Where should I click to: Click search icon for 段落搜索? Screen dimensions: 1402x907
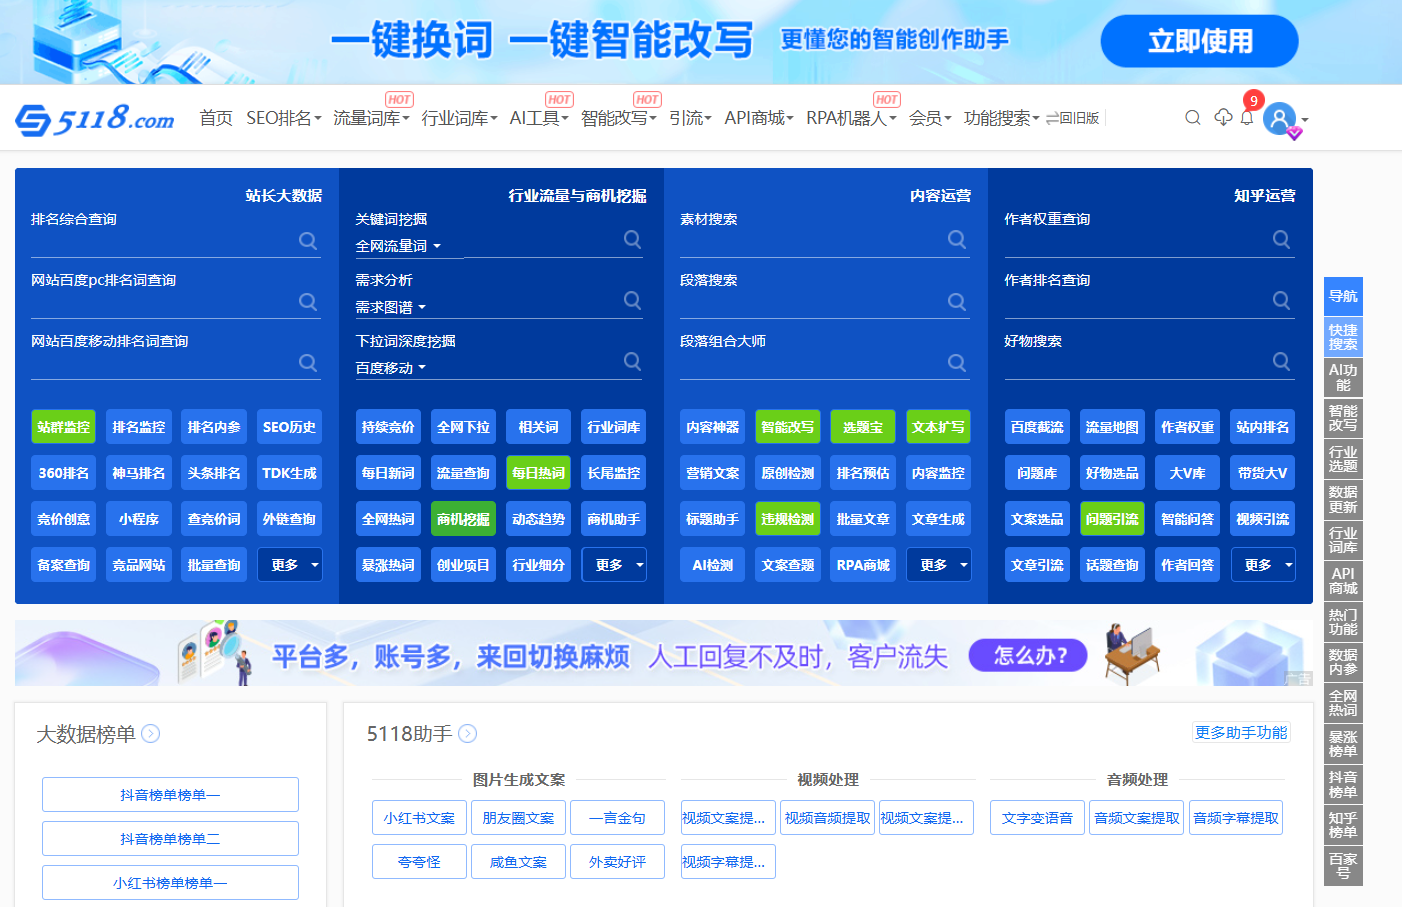point(957,301)
